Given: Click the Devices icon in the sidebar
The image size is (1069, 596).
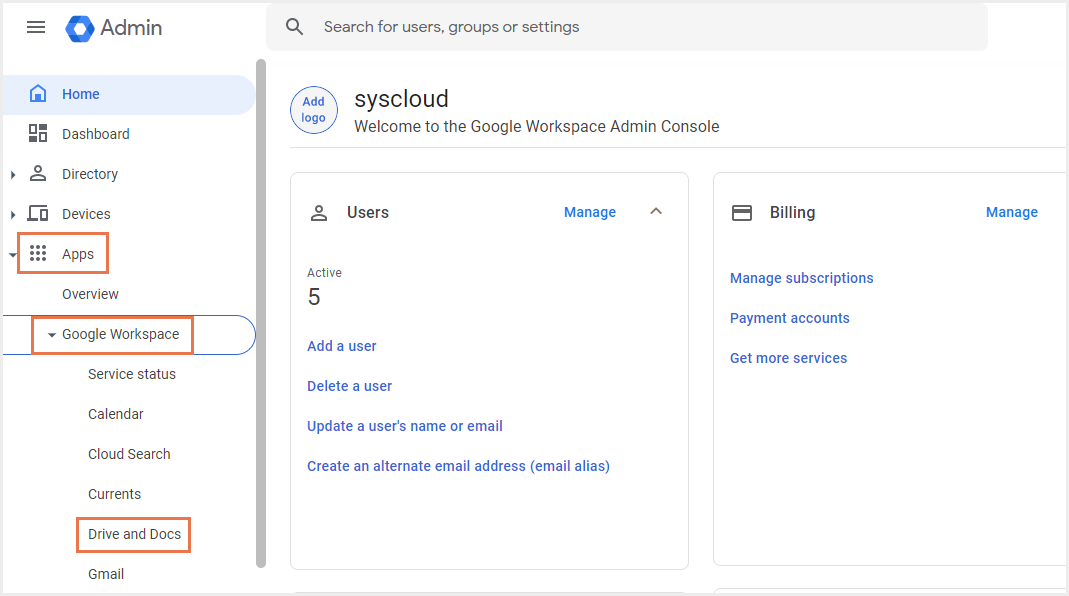Looking at the screenshot, I should point(37,213).
